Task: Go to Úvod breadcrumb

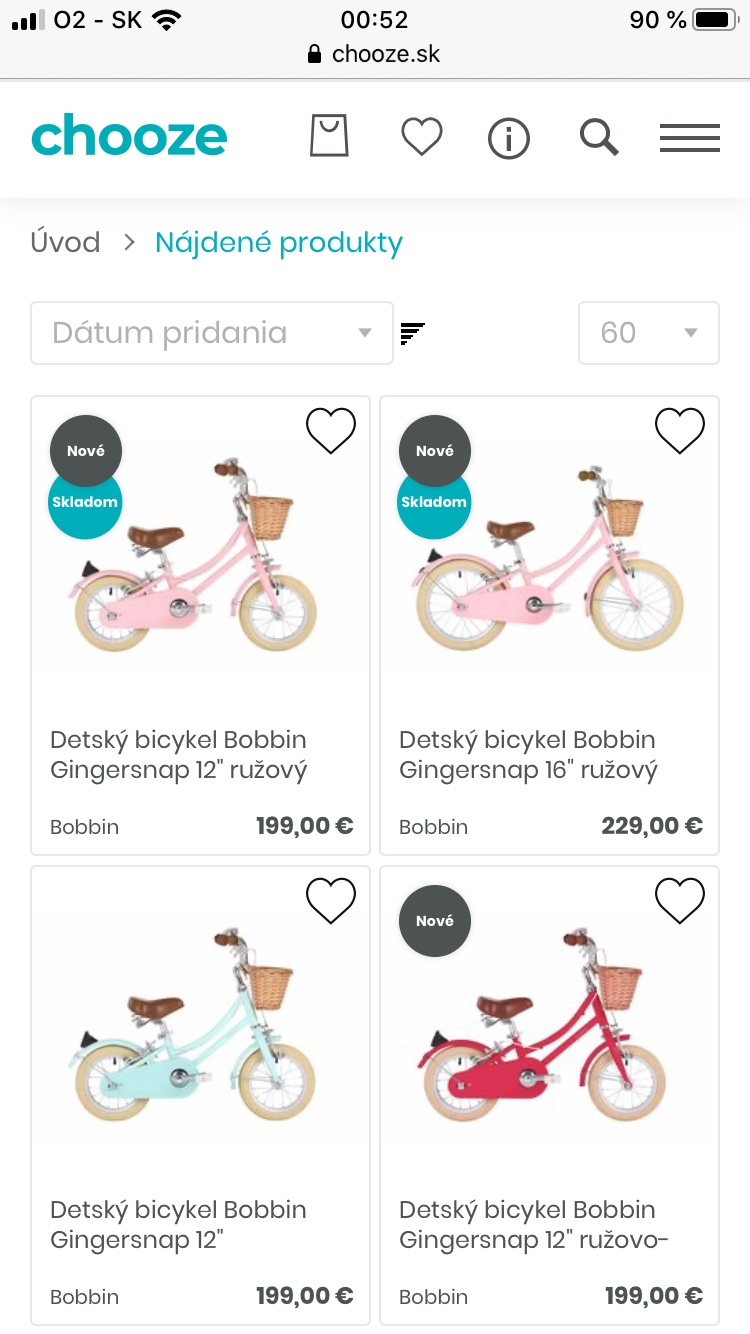Action: pos(66,242)
